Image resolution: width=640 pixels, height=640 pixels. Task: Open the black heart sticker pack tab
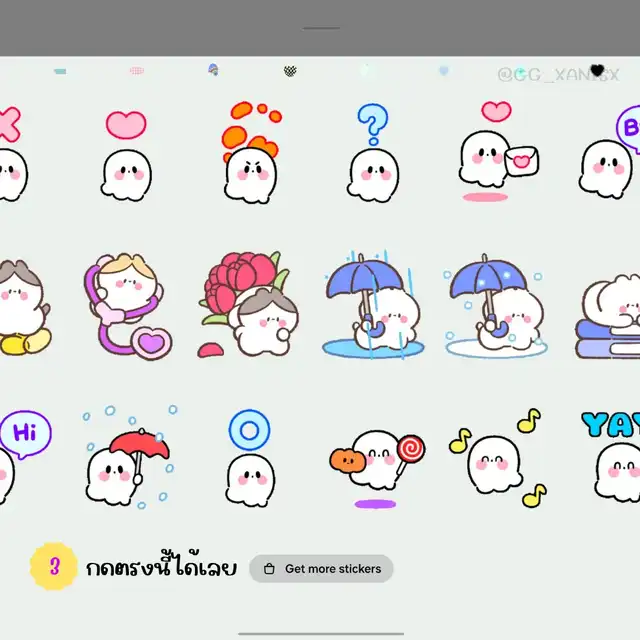pyautogui.click(x=598, y=71)
